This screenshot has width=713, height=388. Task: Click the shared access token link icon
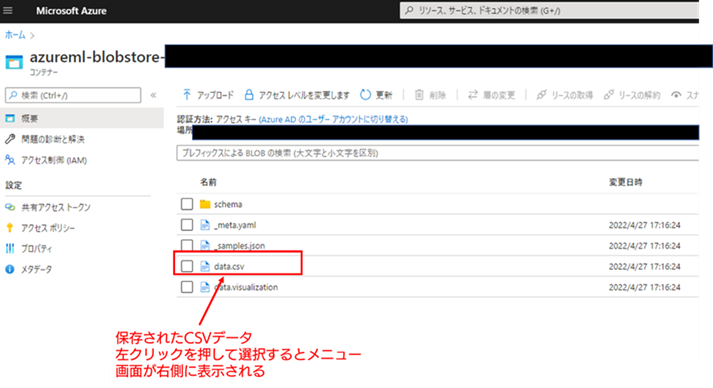[x=10, y=207]
